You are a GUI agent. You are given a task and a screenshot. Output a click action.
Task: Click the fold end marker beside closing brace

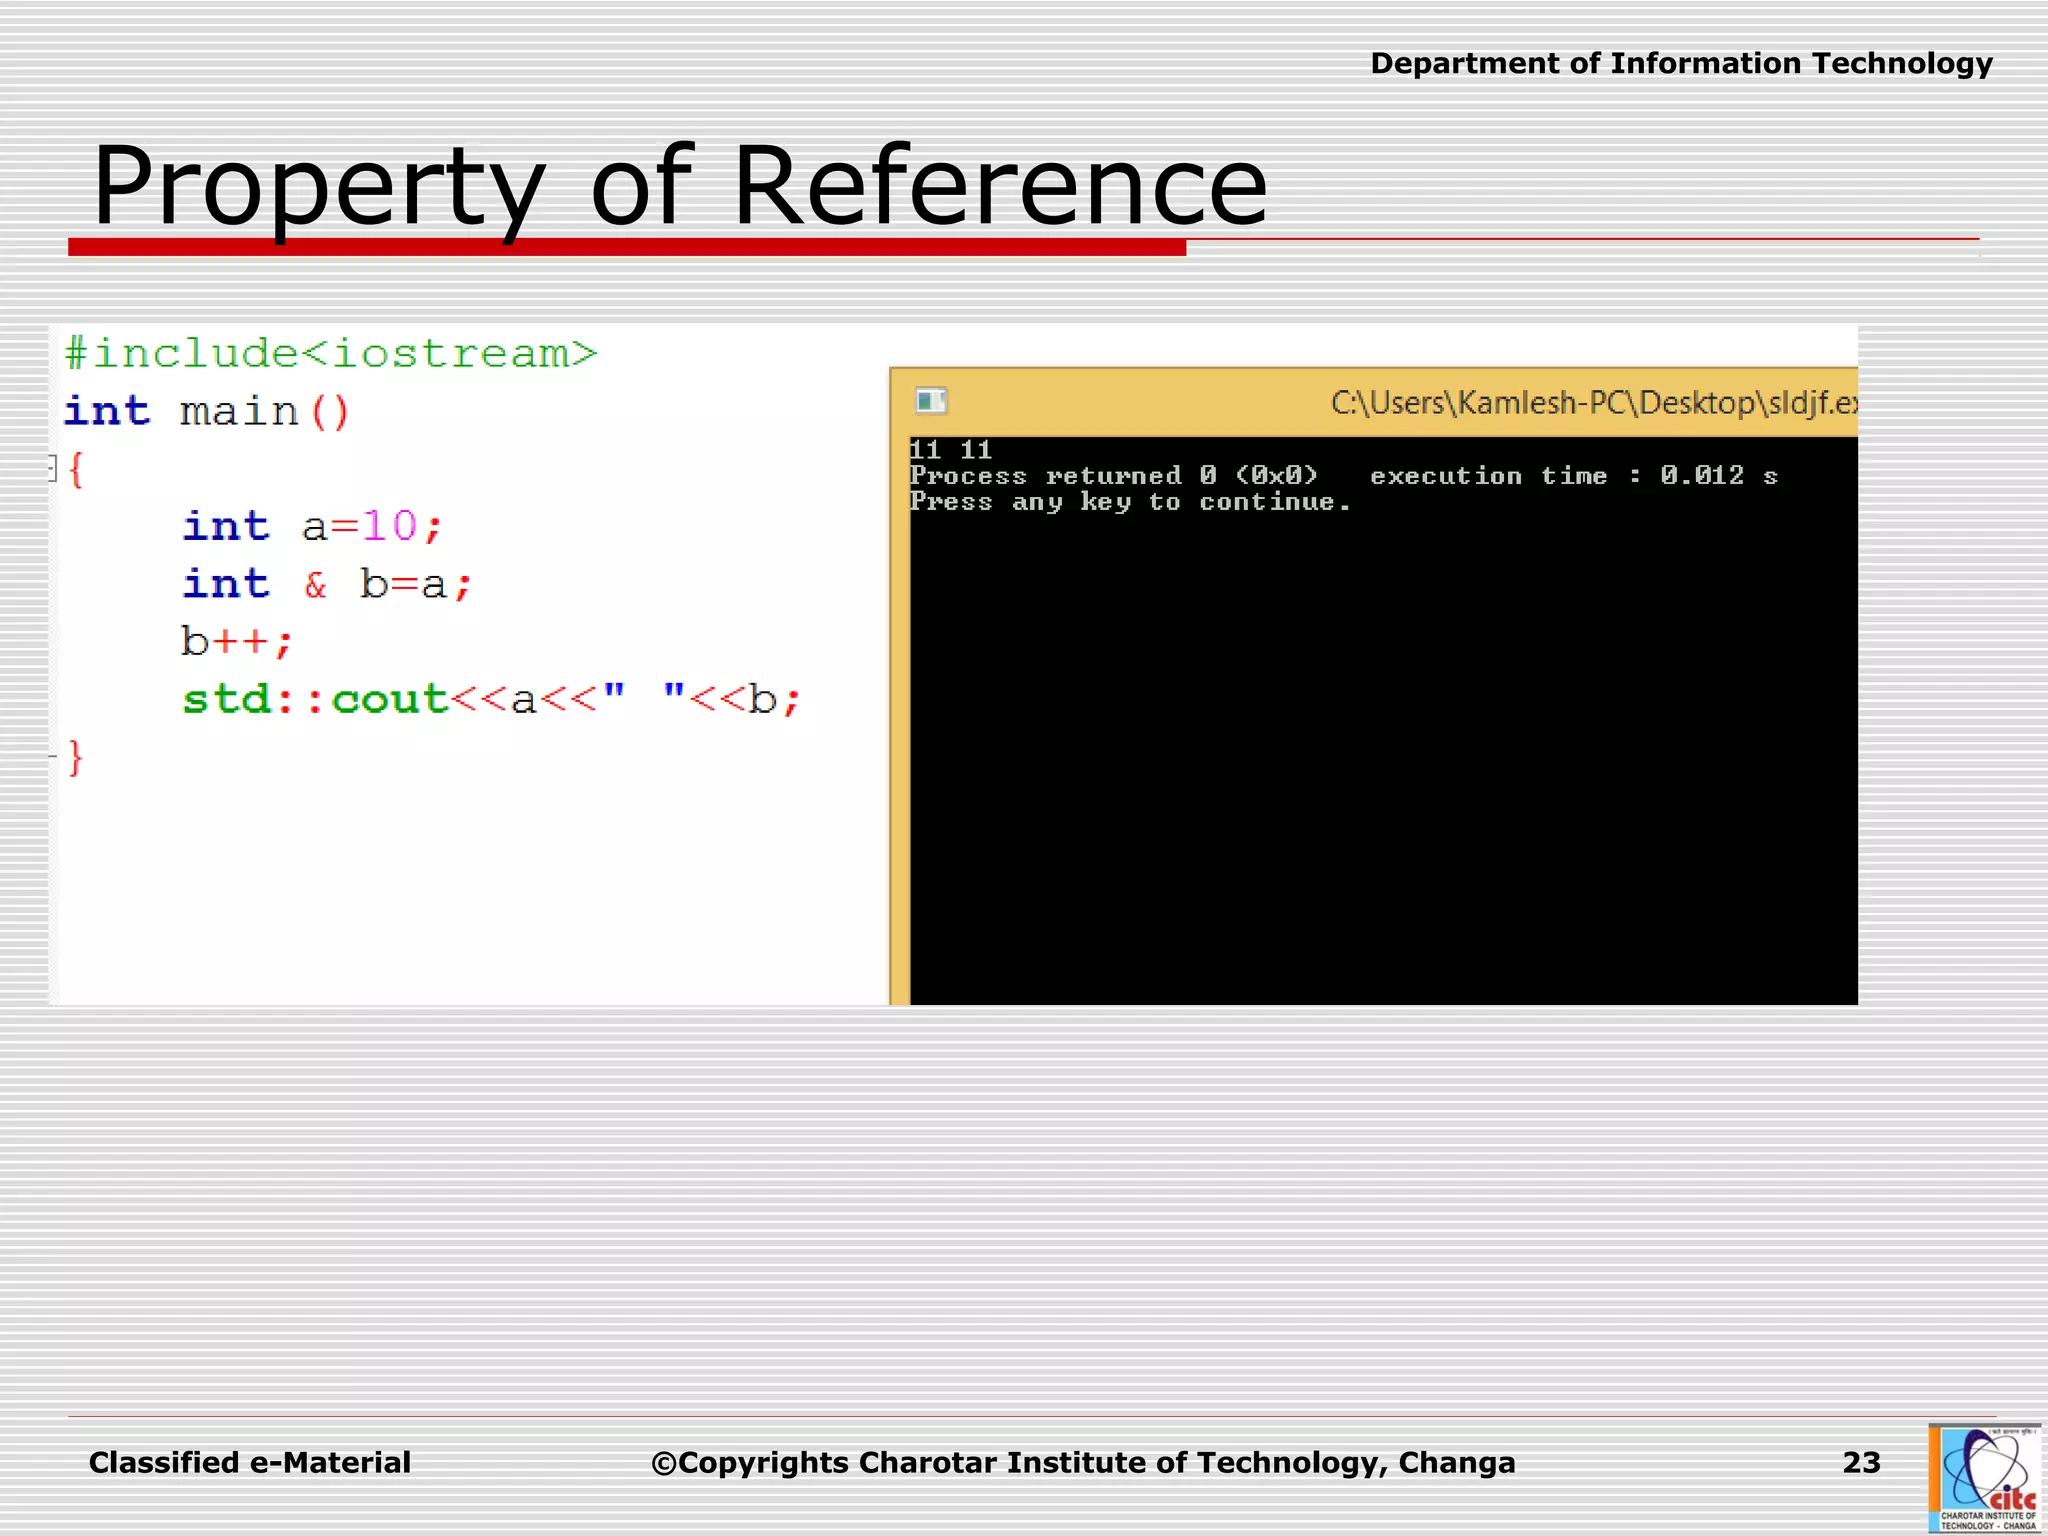[54, 756]
